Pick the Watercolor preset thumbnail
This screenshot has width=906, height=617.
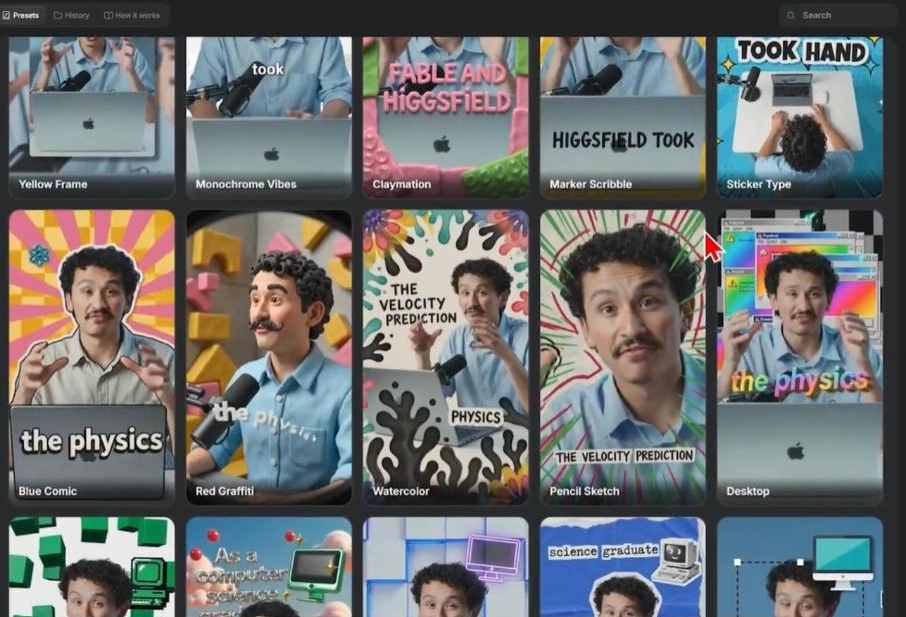click(x=445, y=357)
